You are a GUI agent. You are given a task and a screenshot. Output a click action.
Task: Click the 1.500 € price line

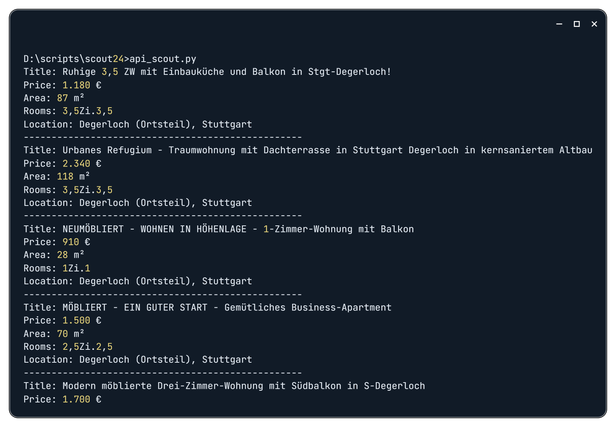62,319
